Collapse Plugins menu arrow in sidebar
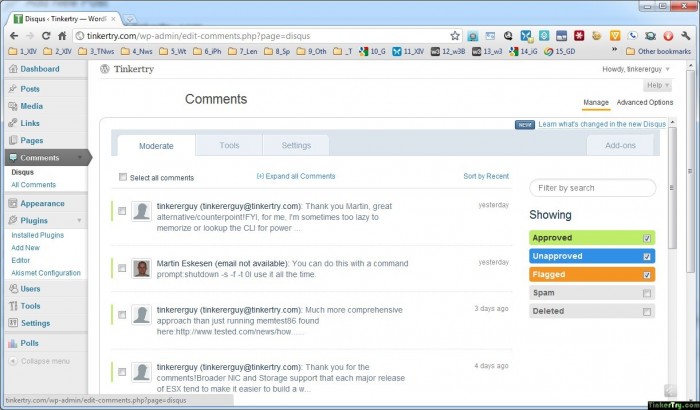The width and height of the screenshot is (700, 410). [x=79, y=220]
